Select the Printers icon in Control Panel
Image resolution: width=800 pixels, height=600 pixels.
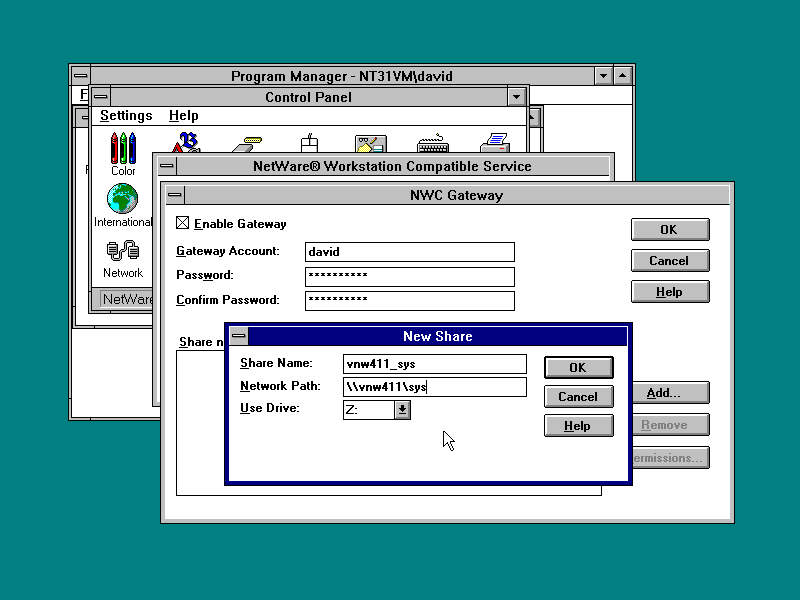[495, 142]
